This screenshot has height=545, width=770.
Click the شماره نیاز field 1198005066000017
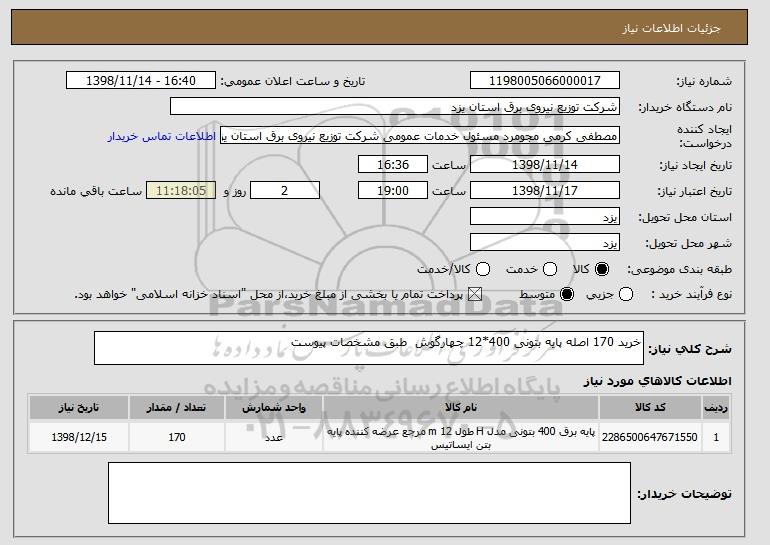[545, 81]
